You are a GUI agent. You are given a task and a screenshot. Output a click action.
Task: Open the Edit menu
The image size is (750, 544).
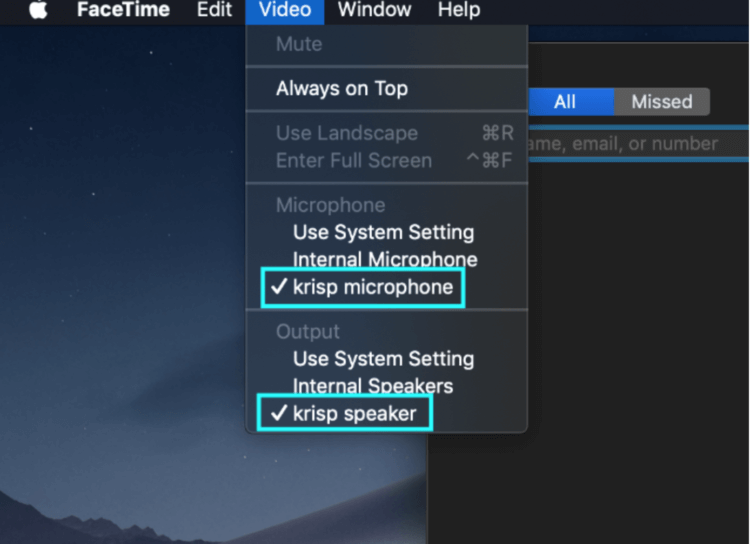[x=214, y=10]
